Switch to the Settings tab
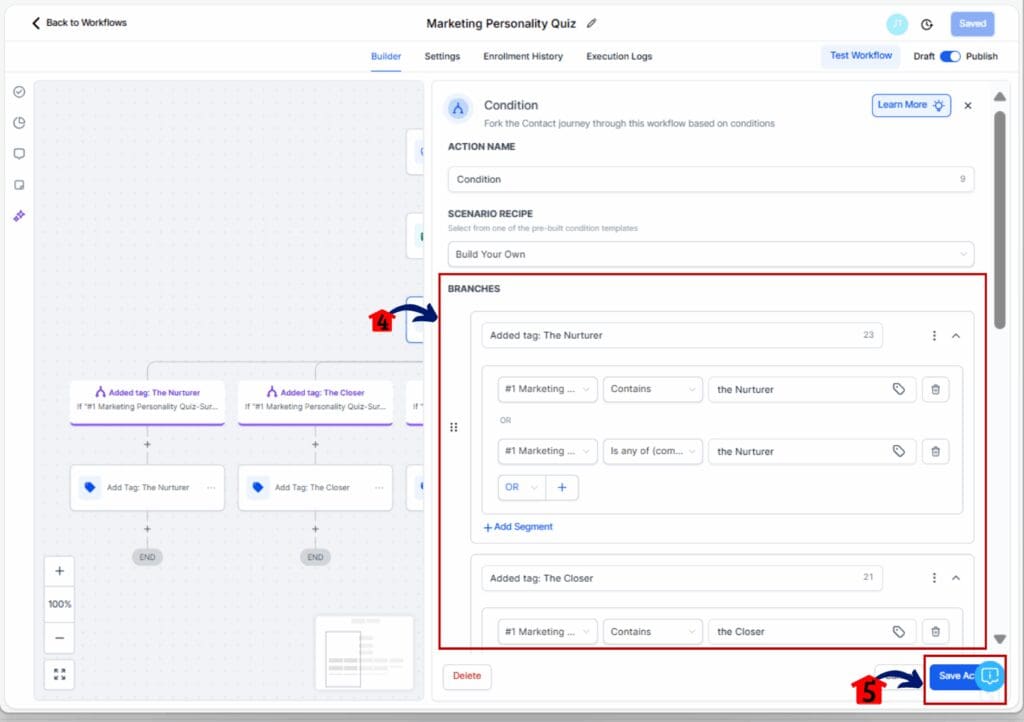 442,56
